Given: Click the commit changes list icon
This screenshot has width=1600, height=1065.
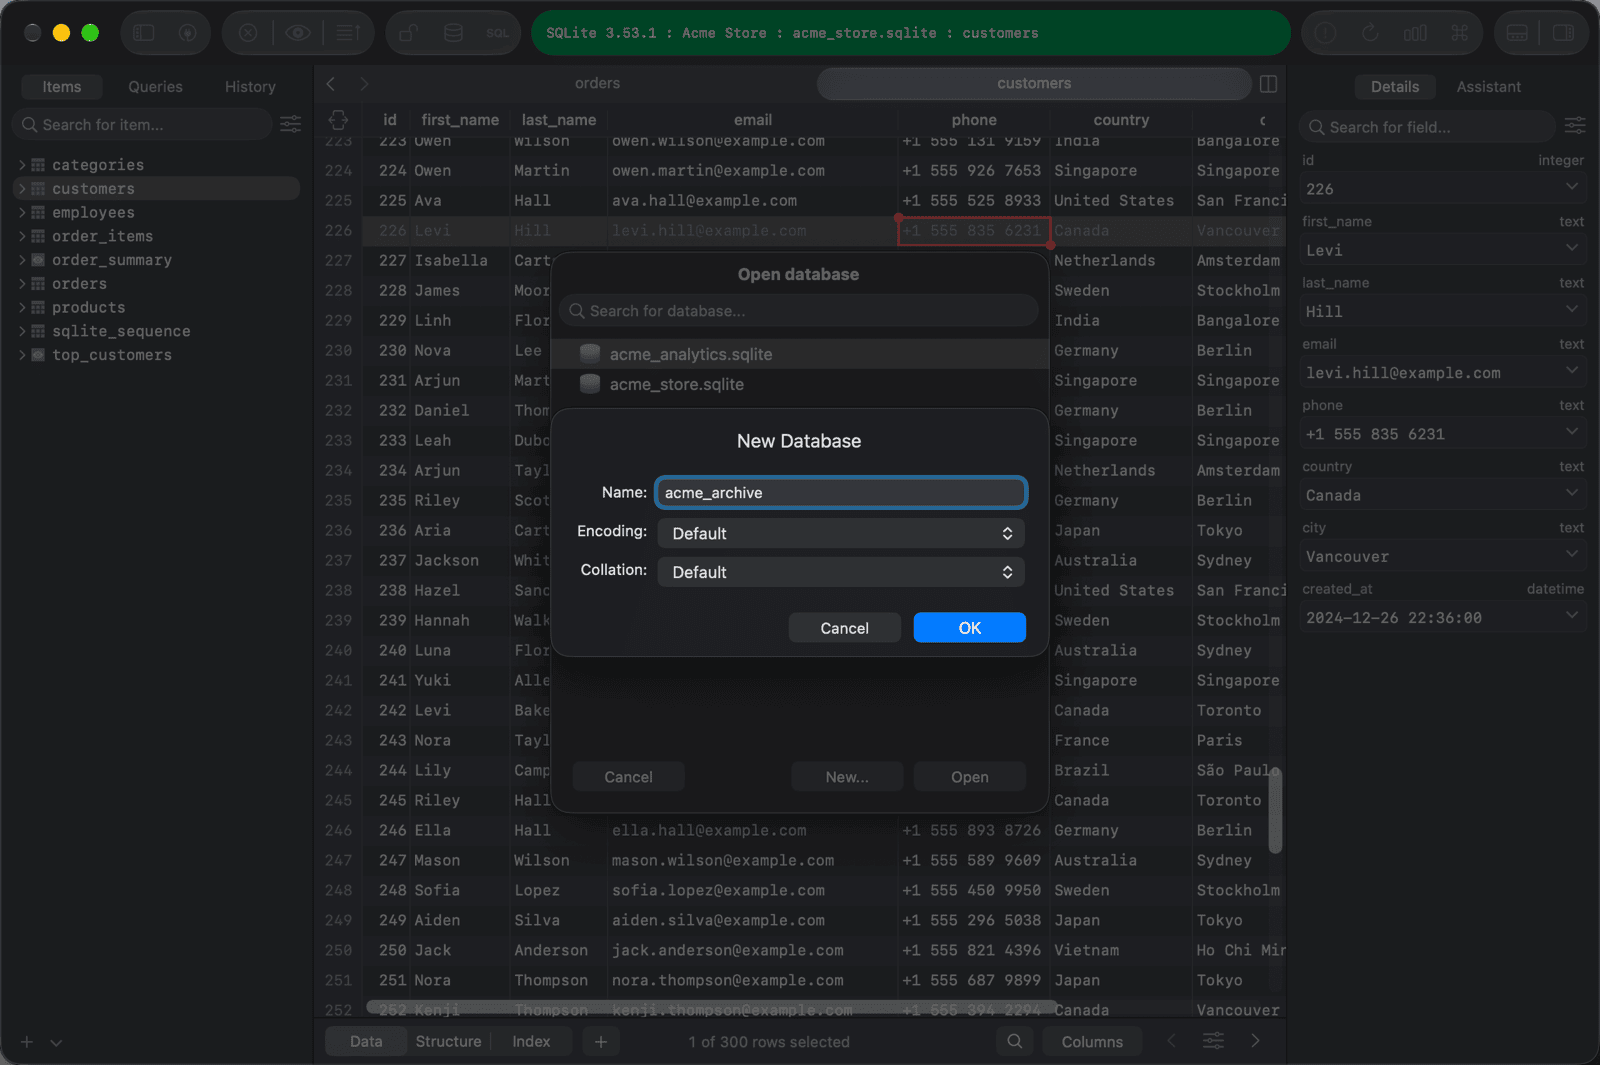Looking at the screenshot, I should click(347, 33).
